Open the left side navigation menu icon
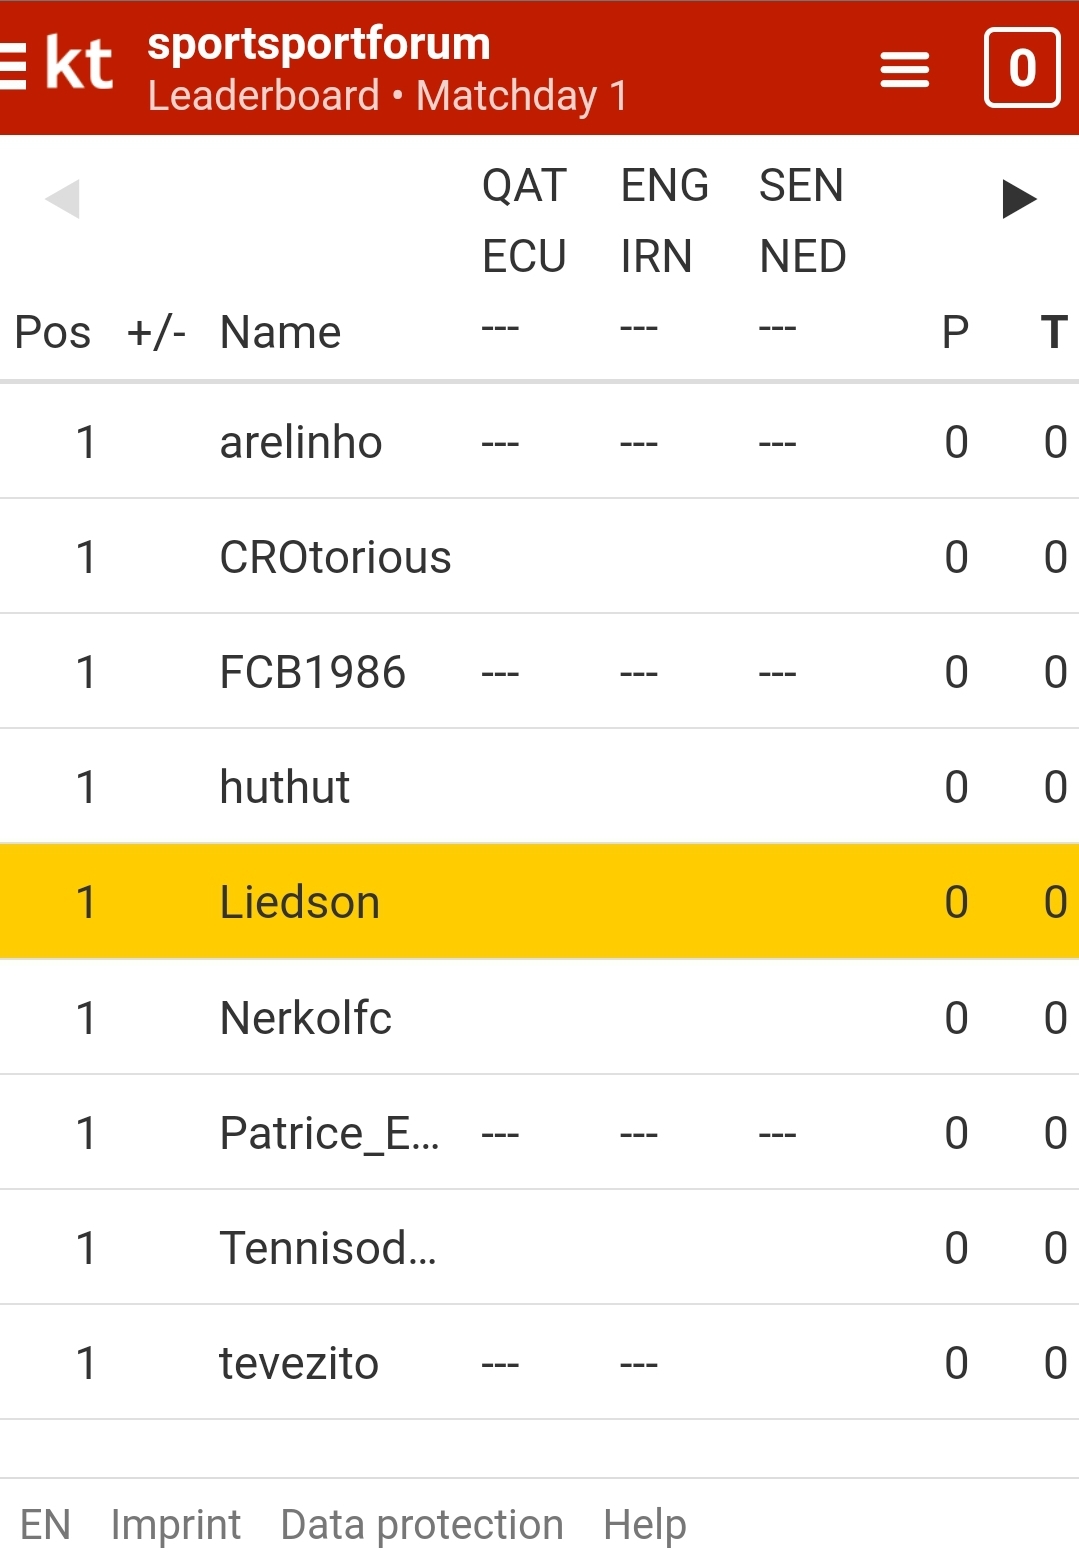 13,67
